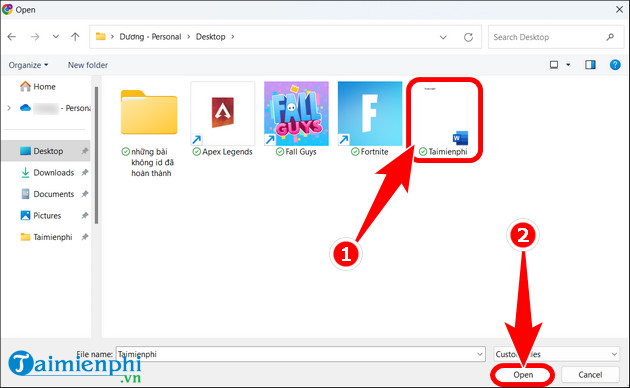Click the Cancel button
Screen dimensions: 630x388
590,375
